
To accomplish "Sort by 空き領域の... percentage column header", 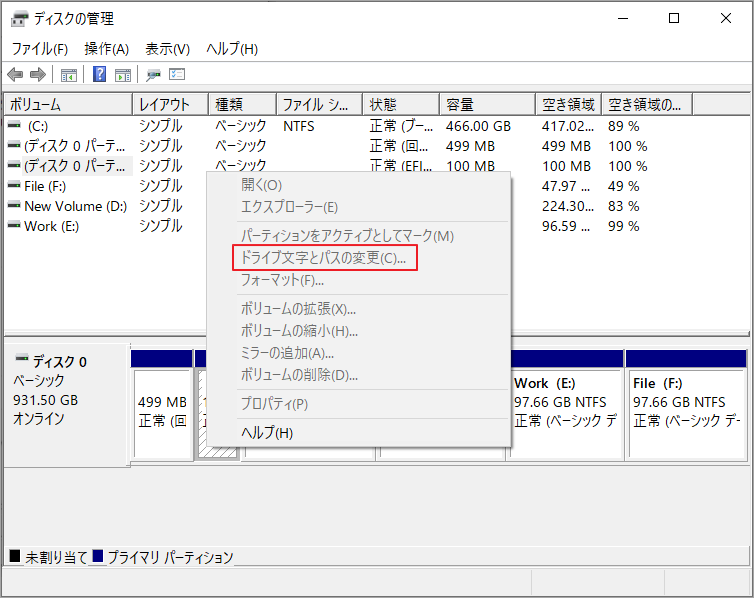I will [647, 104].
